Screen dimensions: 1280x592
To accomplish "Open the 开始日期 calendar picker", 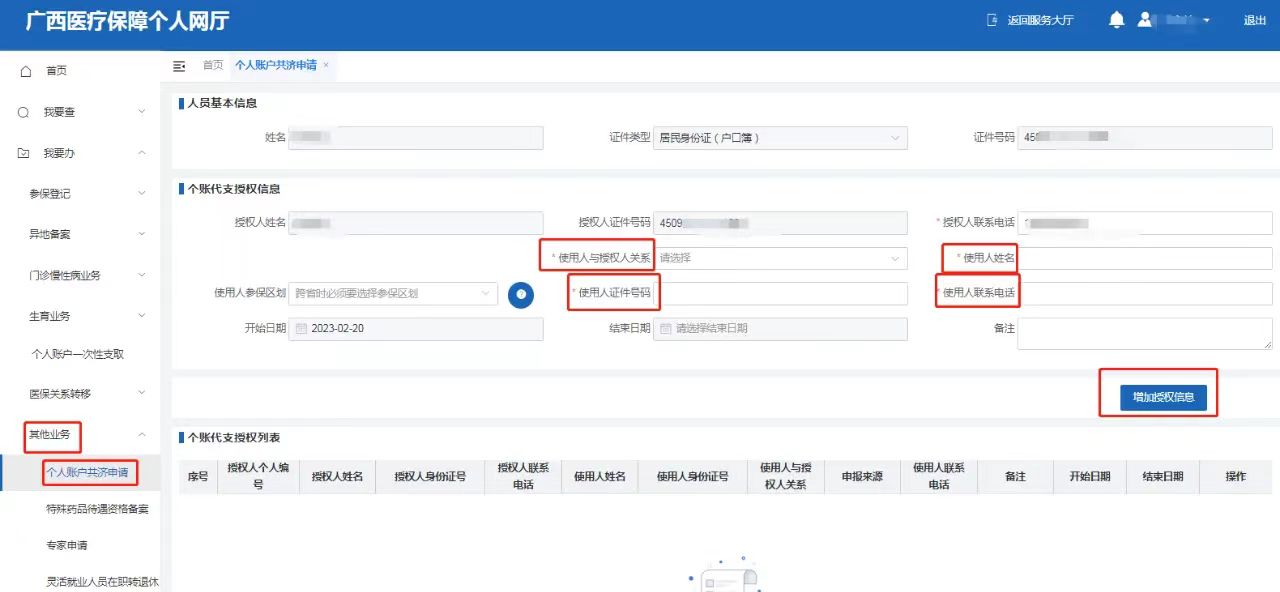I will (300, 328).
